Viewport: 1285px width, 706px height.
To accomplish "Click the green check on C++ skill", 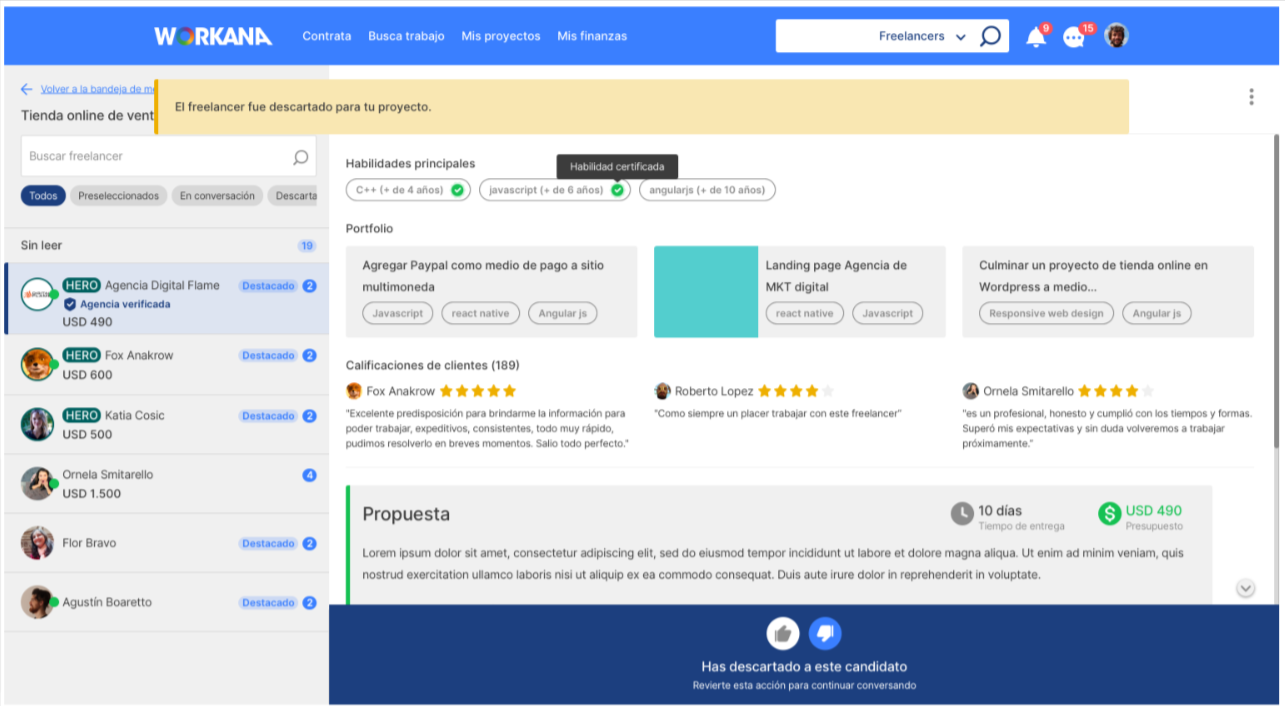I will tap(457, 190).
